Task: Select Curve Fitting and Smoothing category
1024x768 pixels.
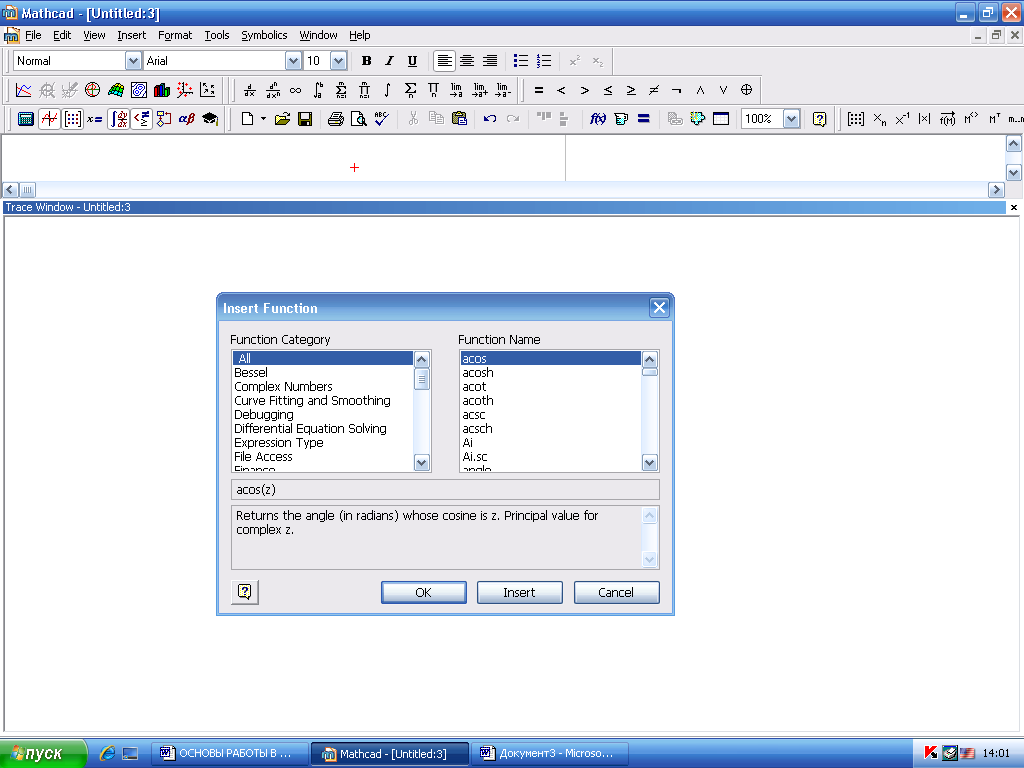Action: tap(323, 400)
